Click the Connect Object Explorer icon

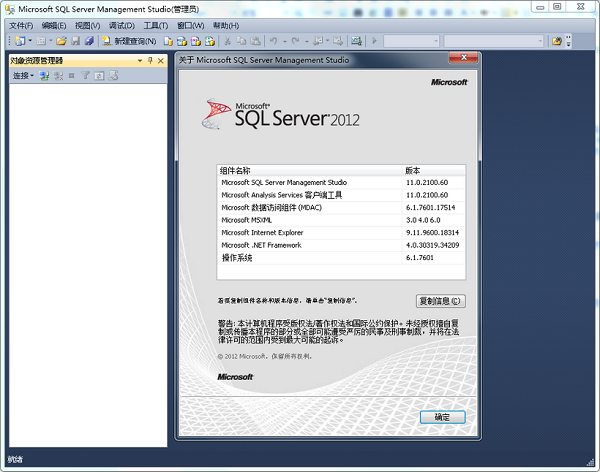tap(44, 76)
